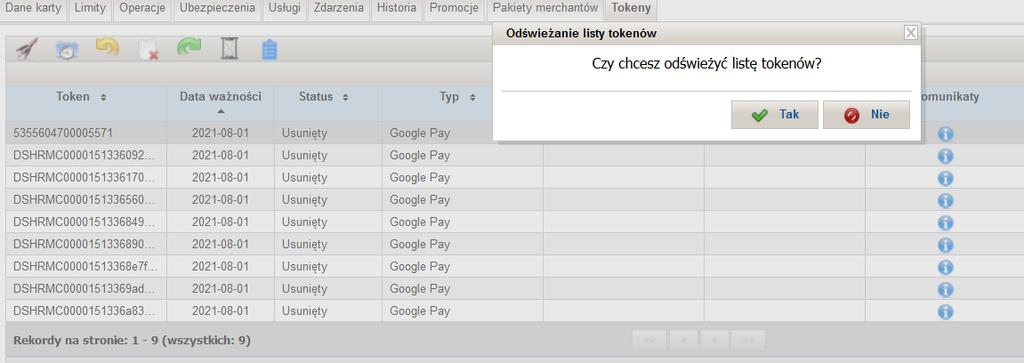Viewport: 1024px width, 363px height.
Task: Open info icon for DSHRMC0000151336170 row
Action: [x=945, y=178]
